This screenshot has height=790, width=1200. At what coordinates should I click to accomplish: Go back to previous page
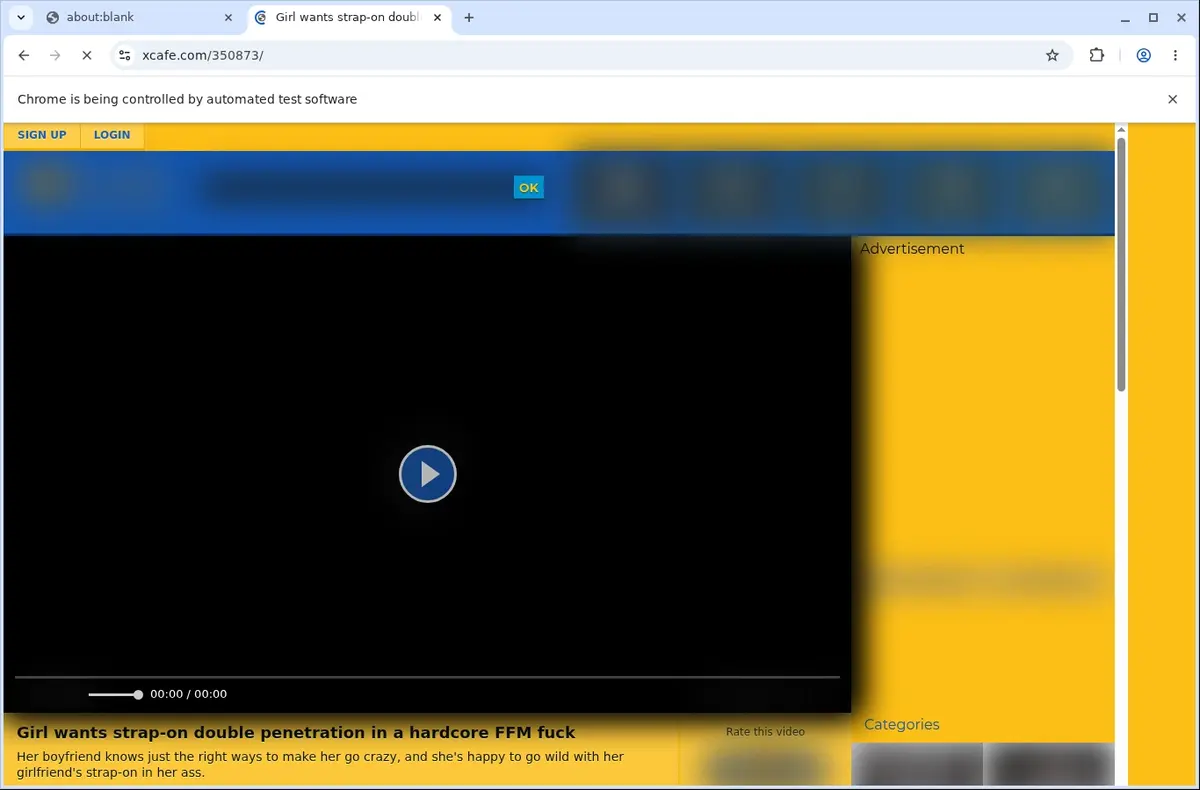pos(24,56)
